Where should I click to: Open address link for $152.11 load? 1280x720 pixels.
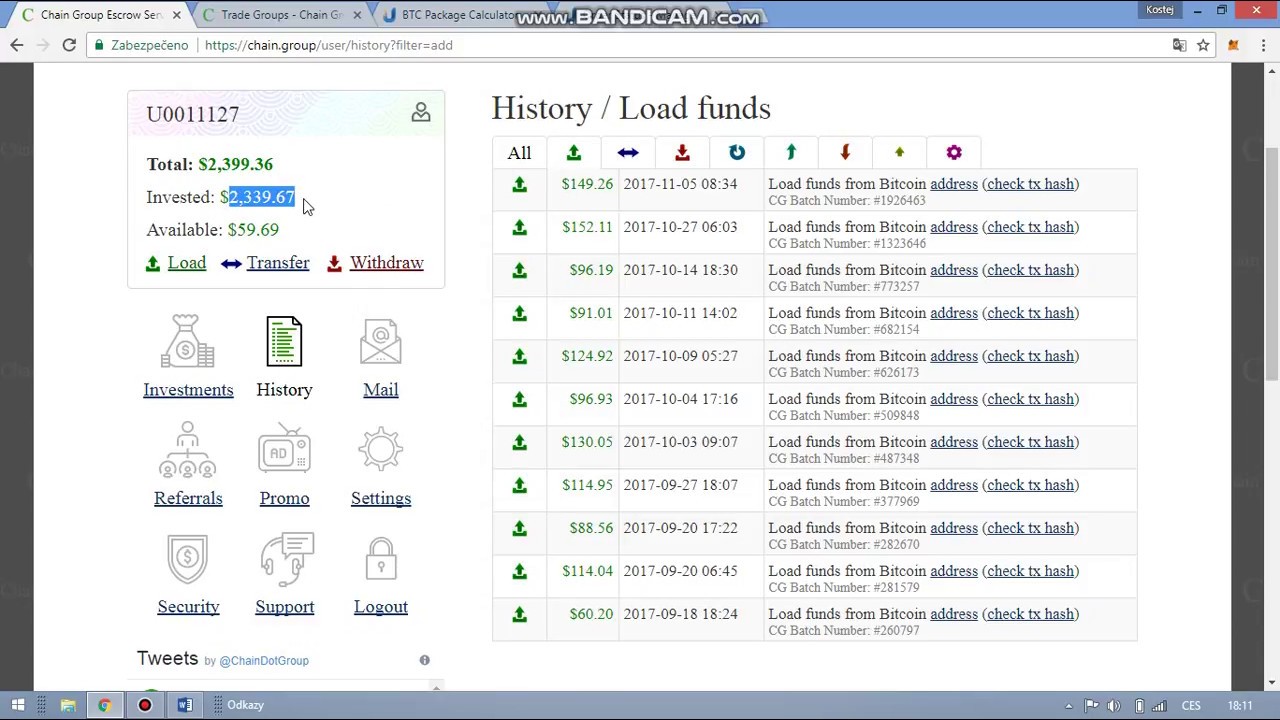tap(954, 227)
